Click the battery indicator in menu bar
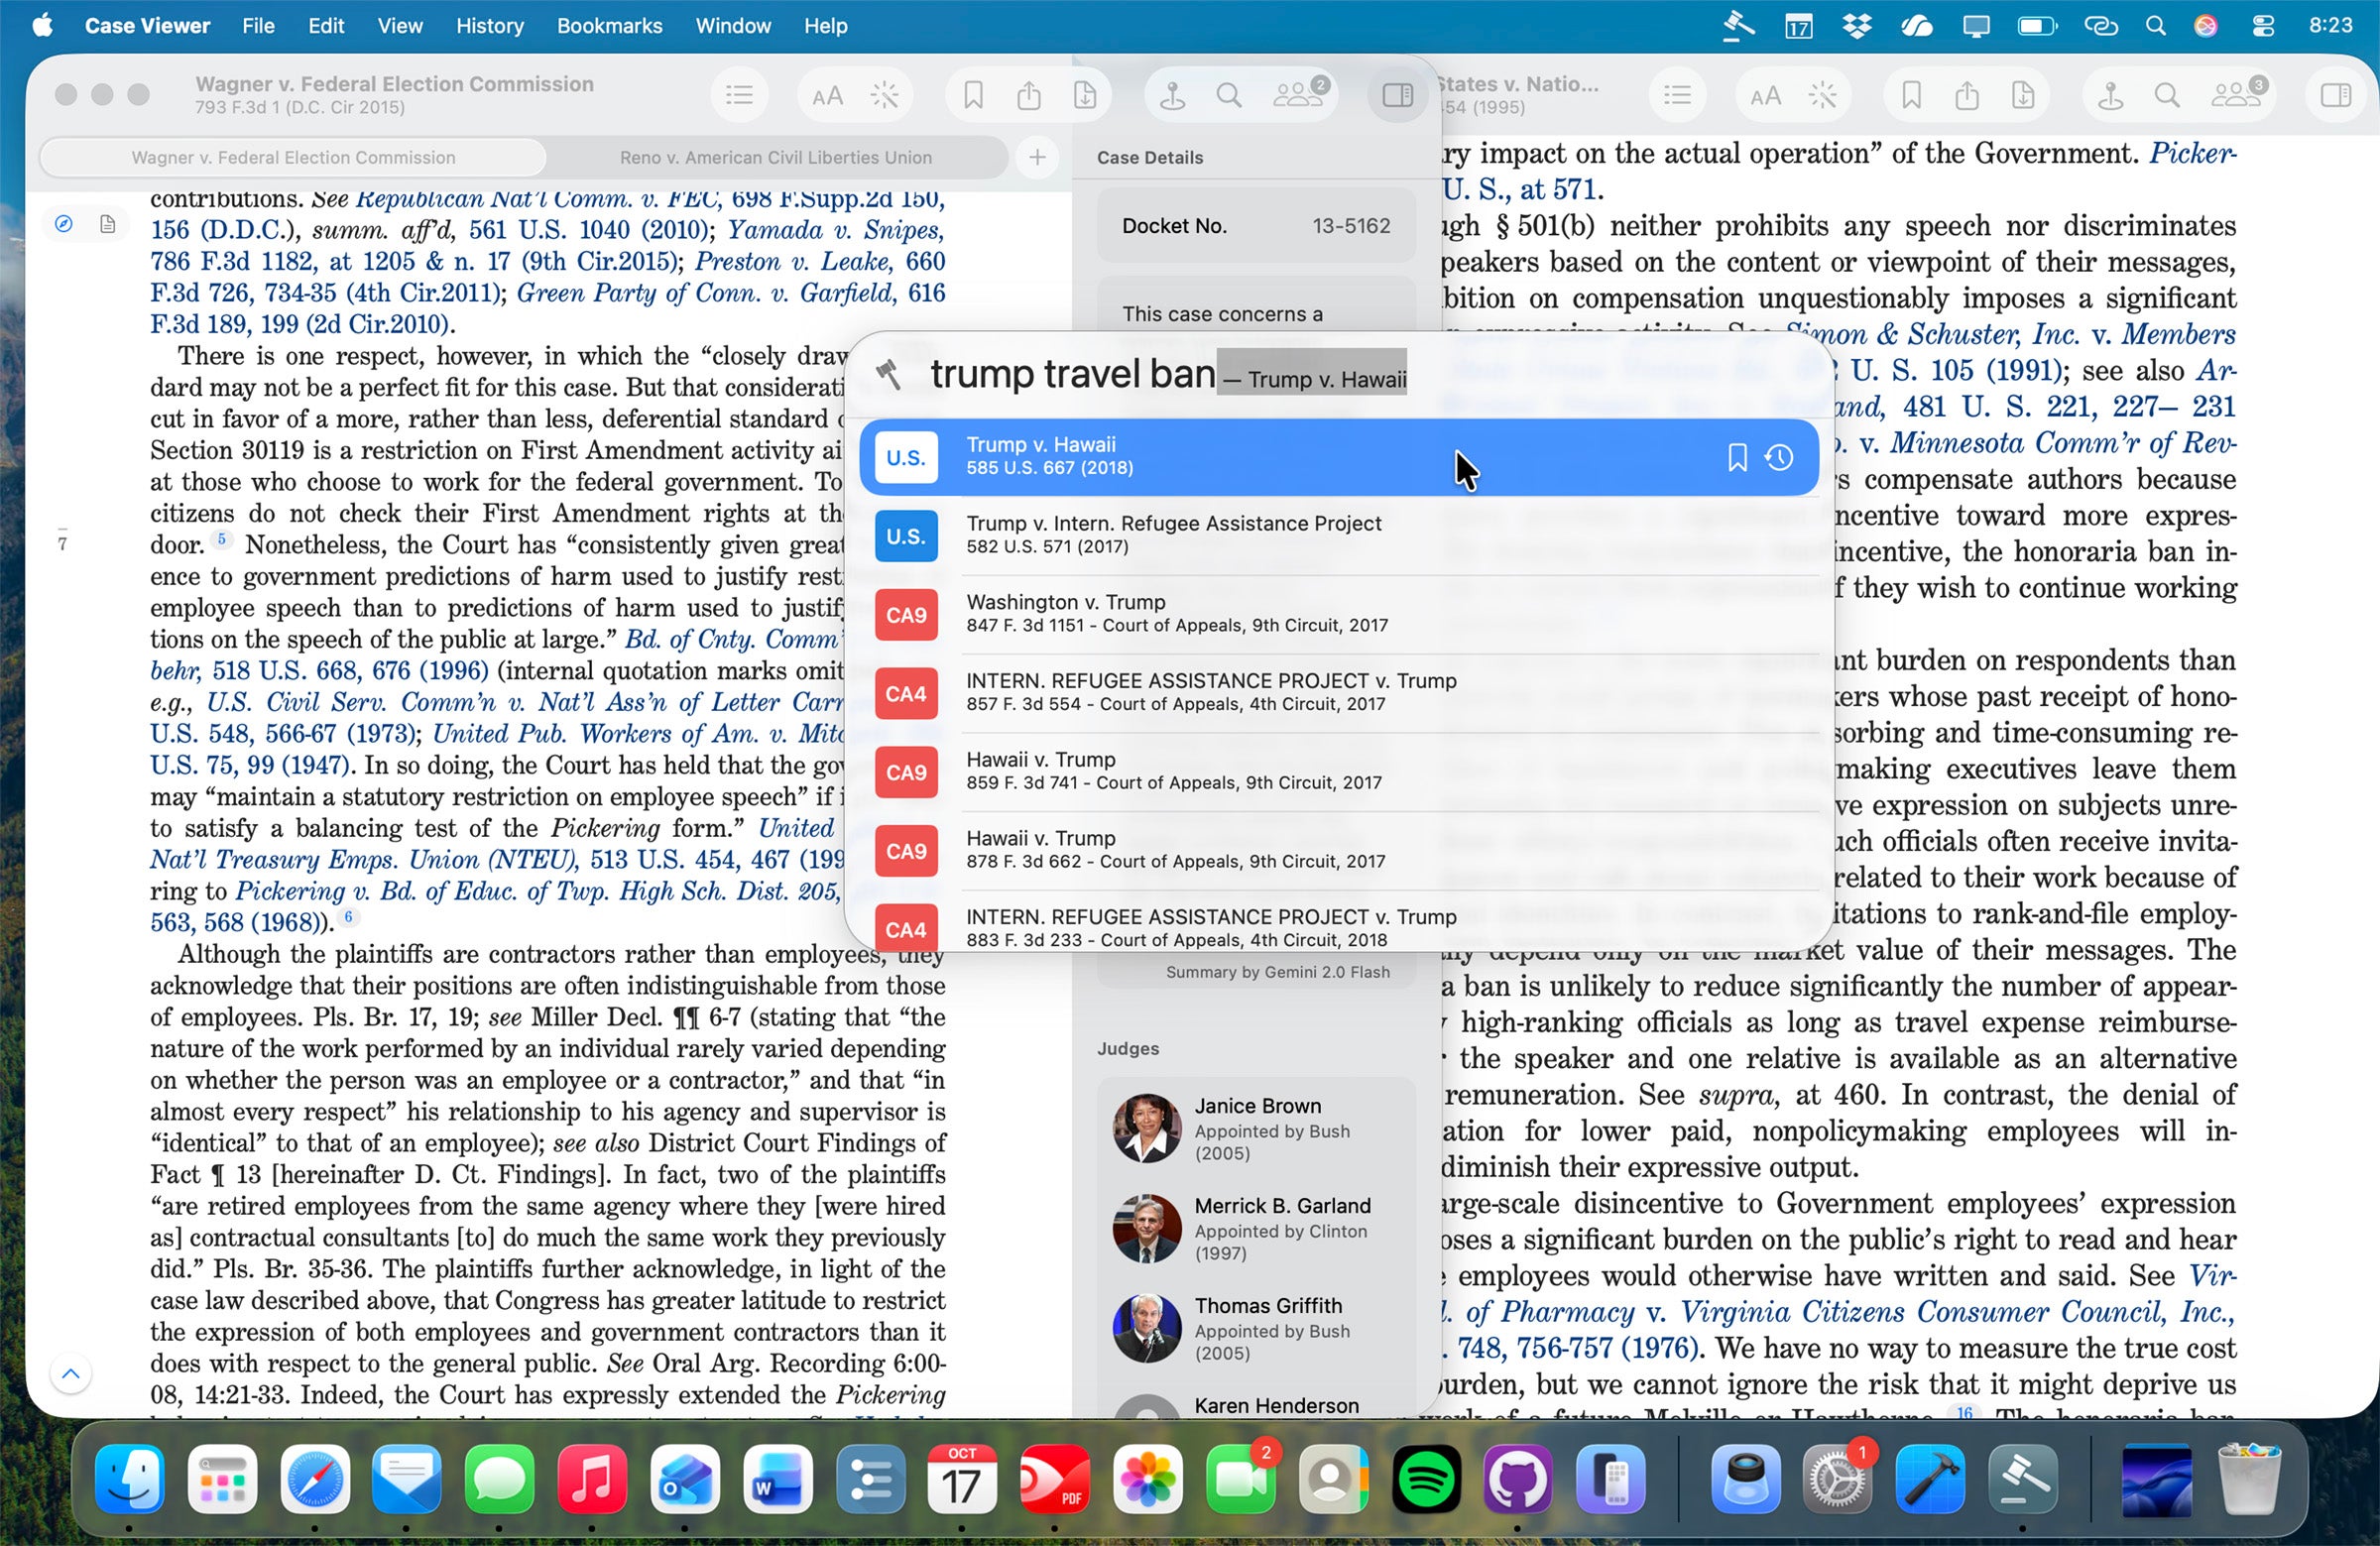The width and height of the screenshot is (2380, 1546). coord(2036,26)
